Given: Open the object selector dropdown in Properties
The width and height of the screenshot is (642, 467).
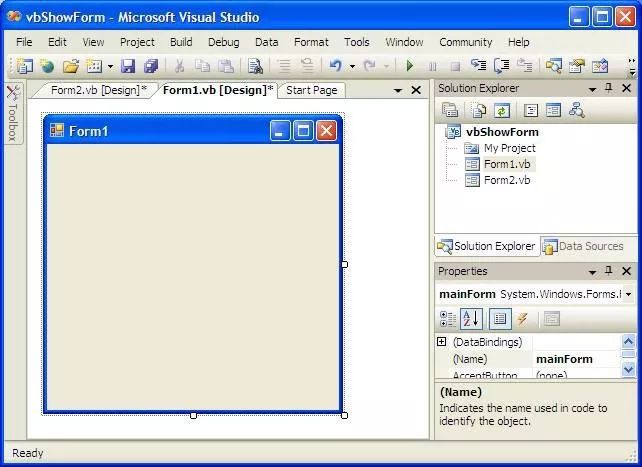Looking at the screenshot, I should coord(627,294).
